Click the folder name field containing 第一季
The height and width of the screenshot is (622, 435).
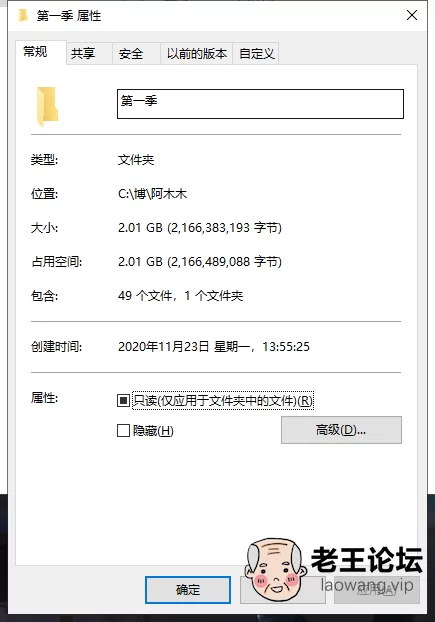[260, 104]
